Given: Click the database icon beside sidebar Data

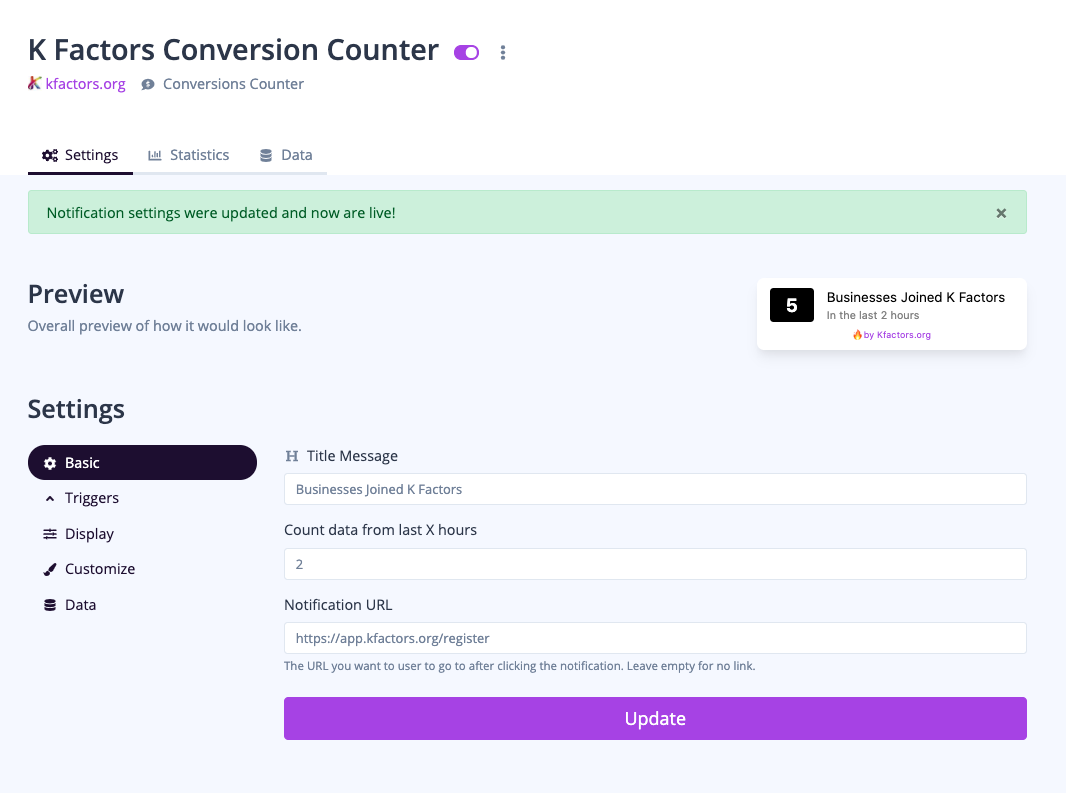Looking at the screenshot, I should click(x=50, y=605).
